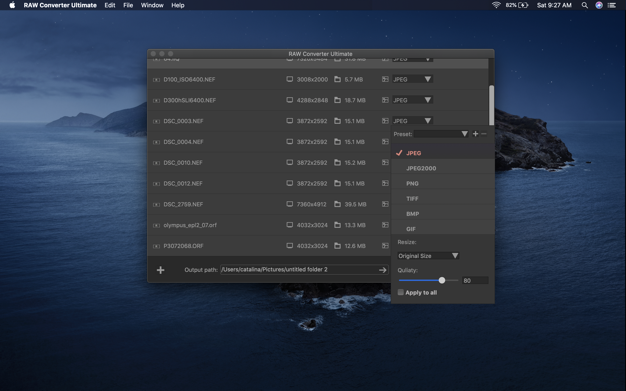Image resolution: width=626 pixels, height=391 pixels.
Task: Adjust the Quality slider handle
Action: (442, 280)
